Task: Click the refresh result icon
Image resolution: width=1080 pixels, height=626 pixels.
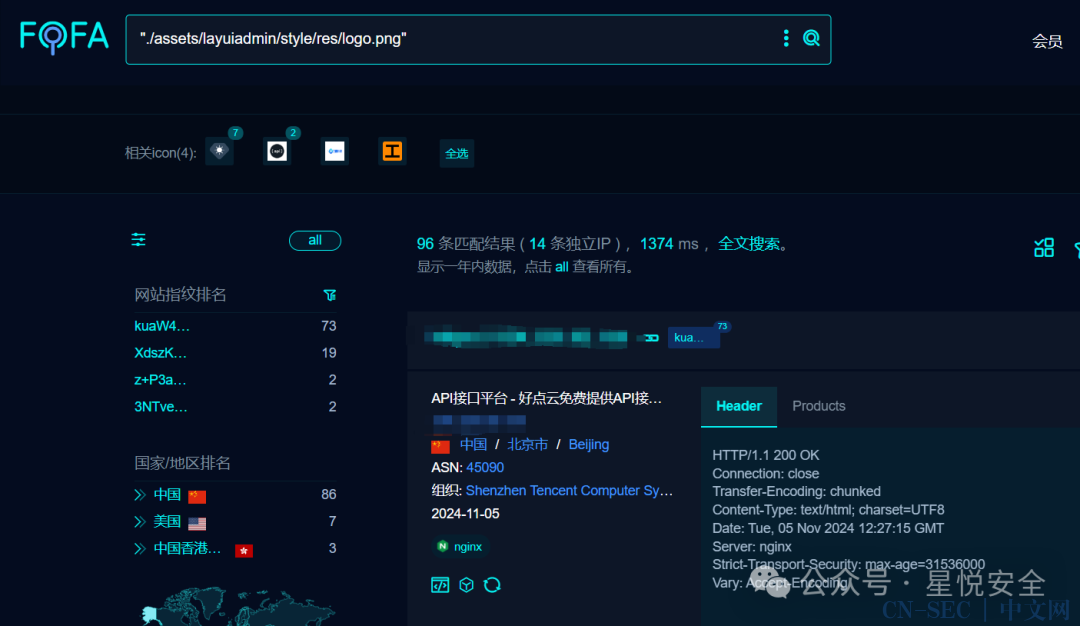Action: tap(492, 585)
